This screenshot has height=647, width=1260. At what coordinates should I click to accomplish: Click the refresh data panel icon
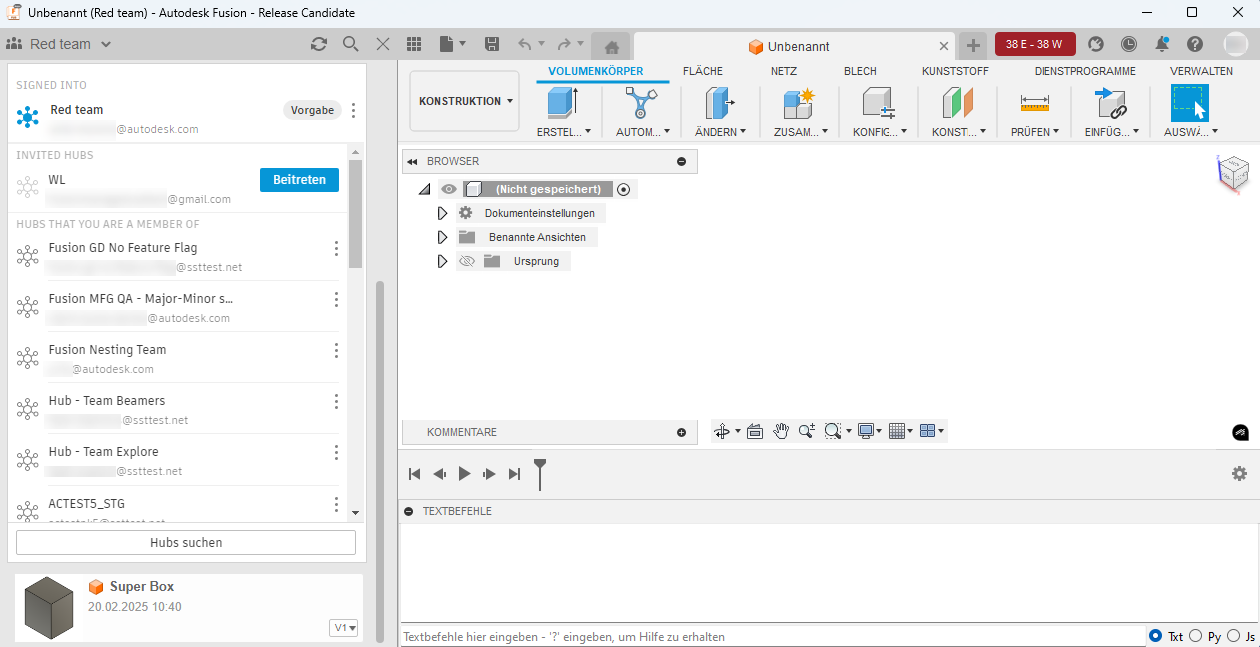pyautogui.click(x=319, y=44)
